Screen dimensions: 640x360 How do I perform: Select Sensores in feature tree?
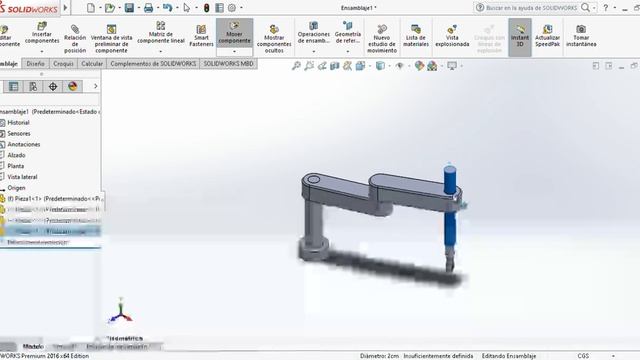click(x=19, y=133)
